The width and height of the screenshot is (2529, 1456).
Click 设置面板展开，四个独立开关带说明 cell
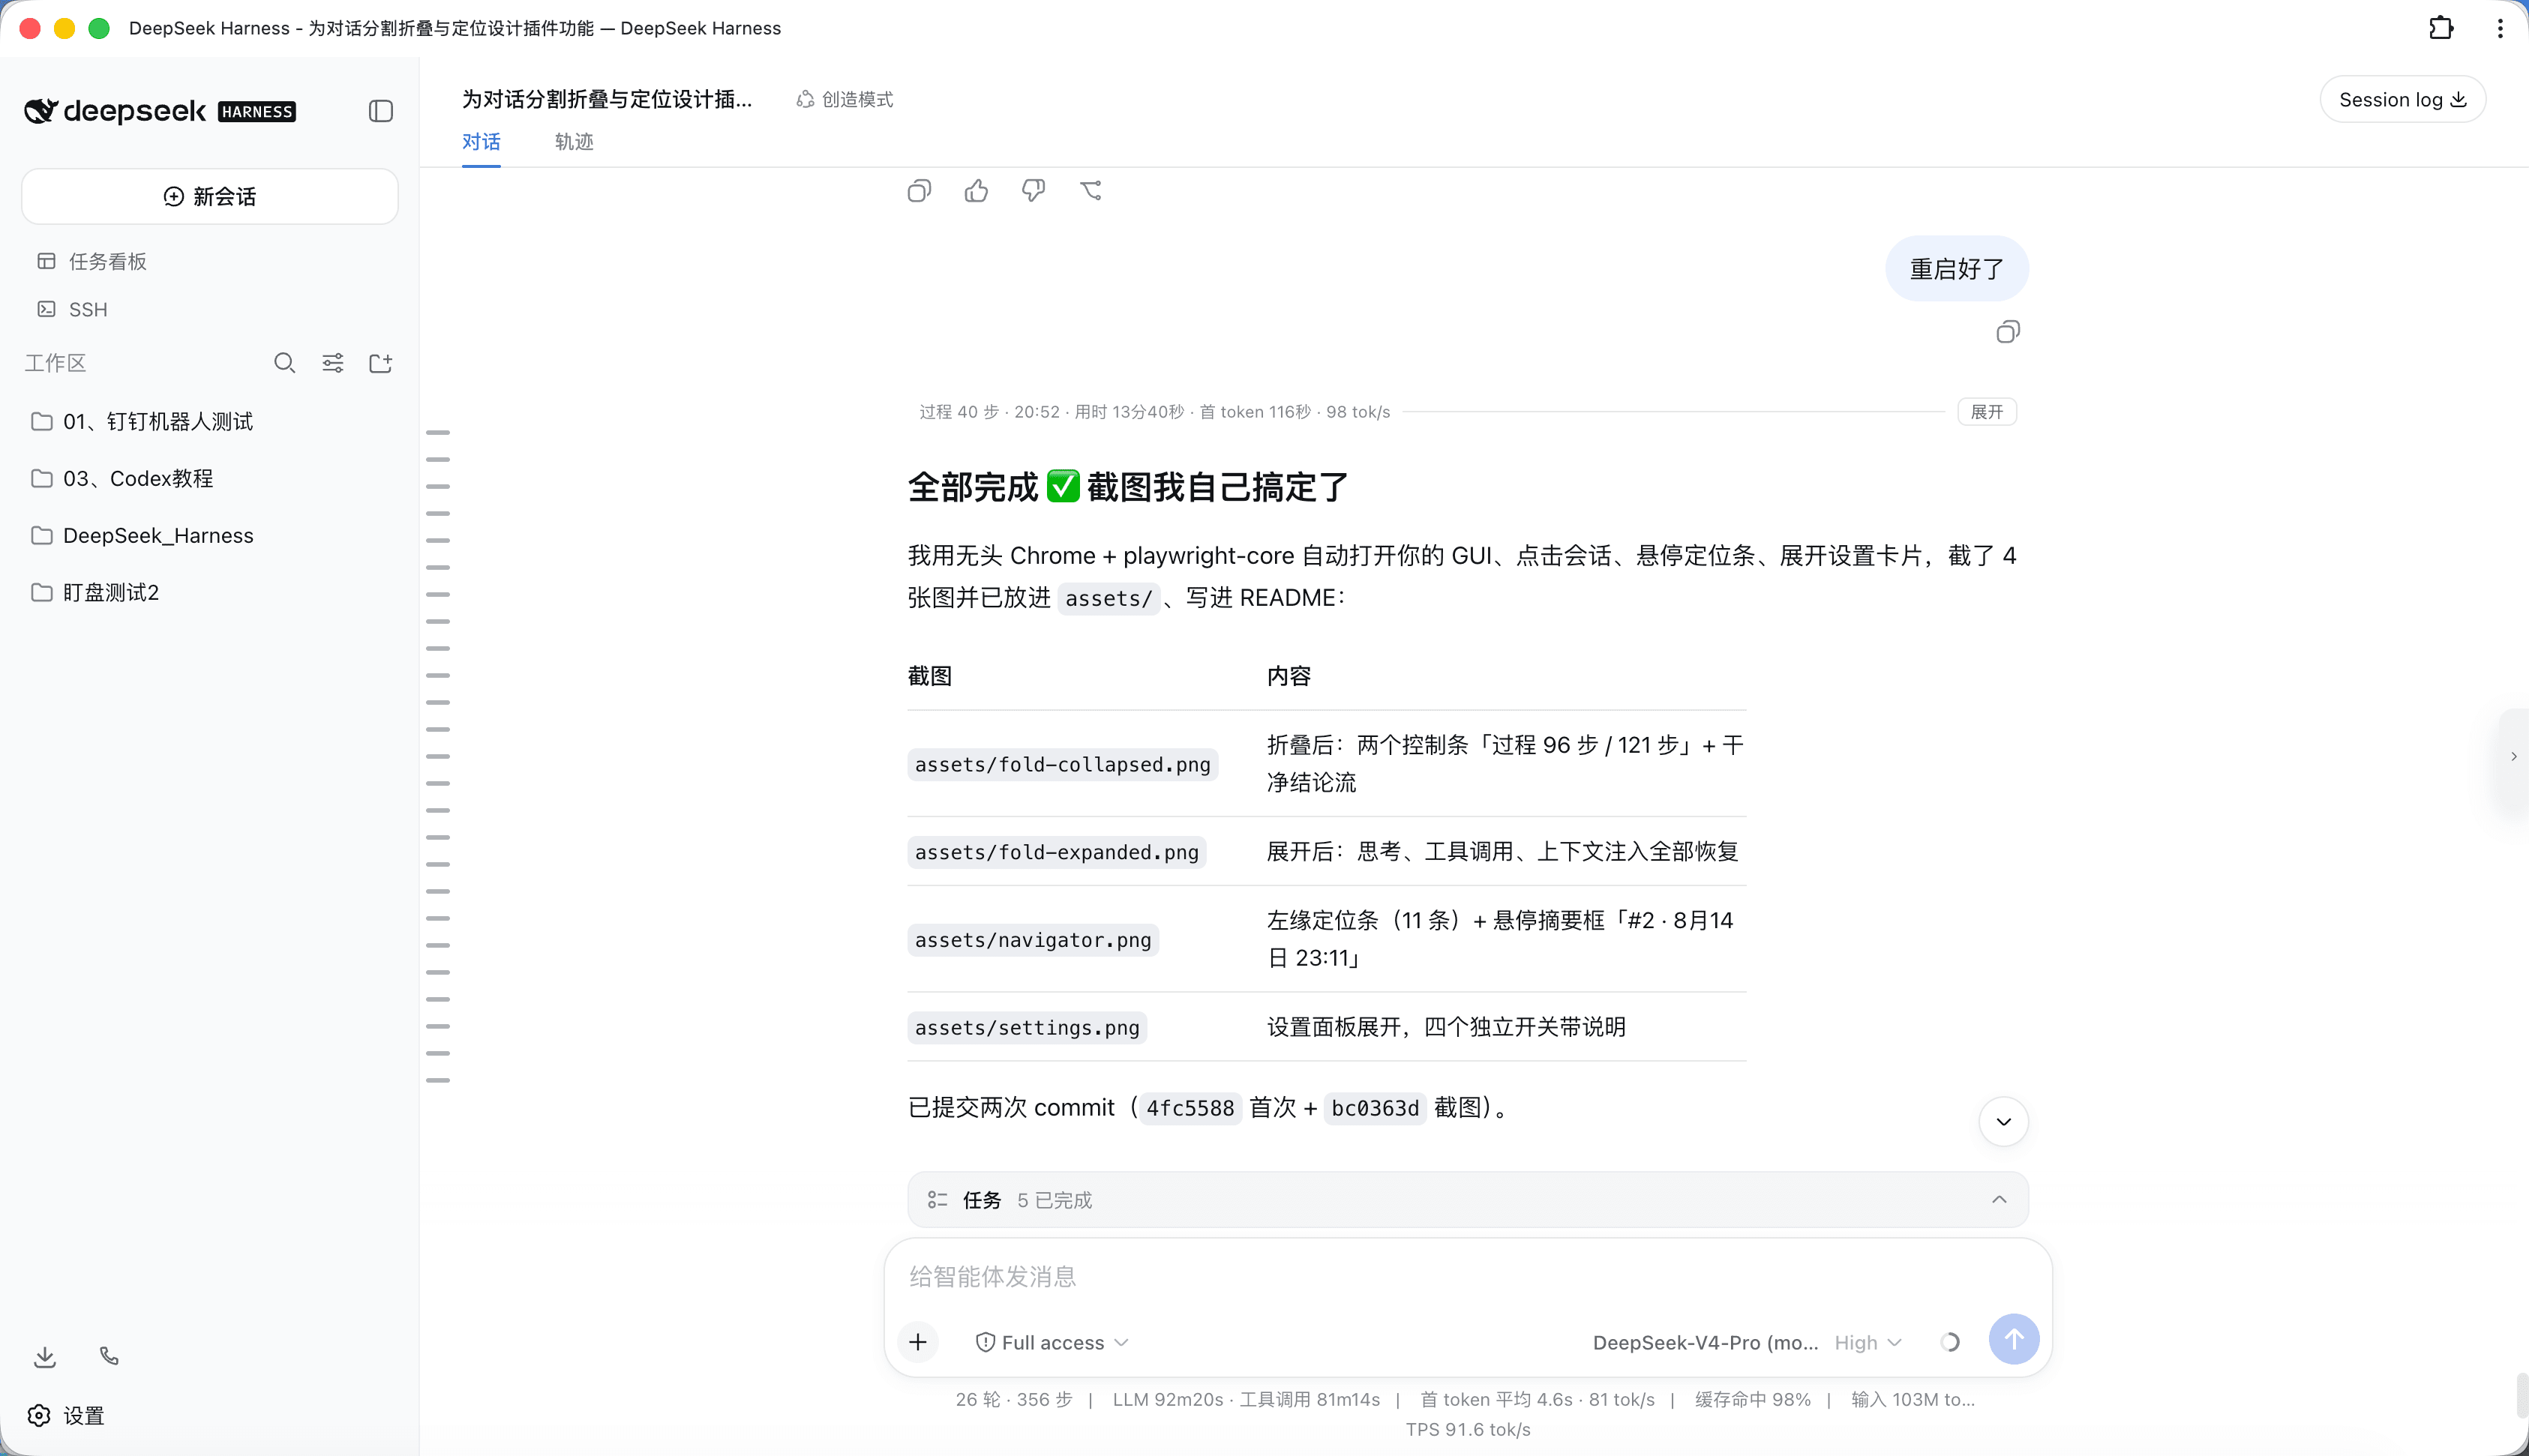click(1446, 1027)
